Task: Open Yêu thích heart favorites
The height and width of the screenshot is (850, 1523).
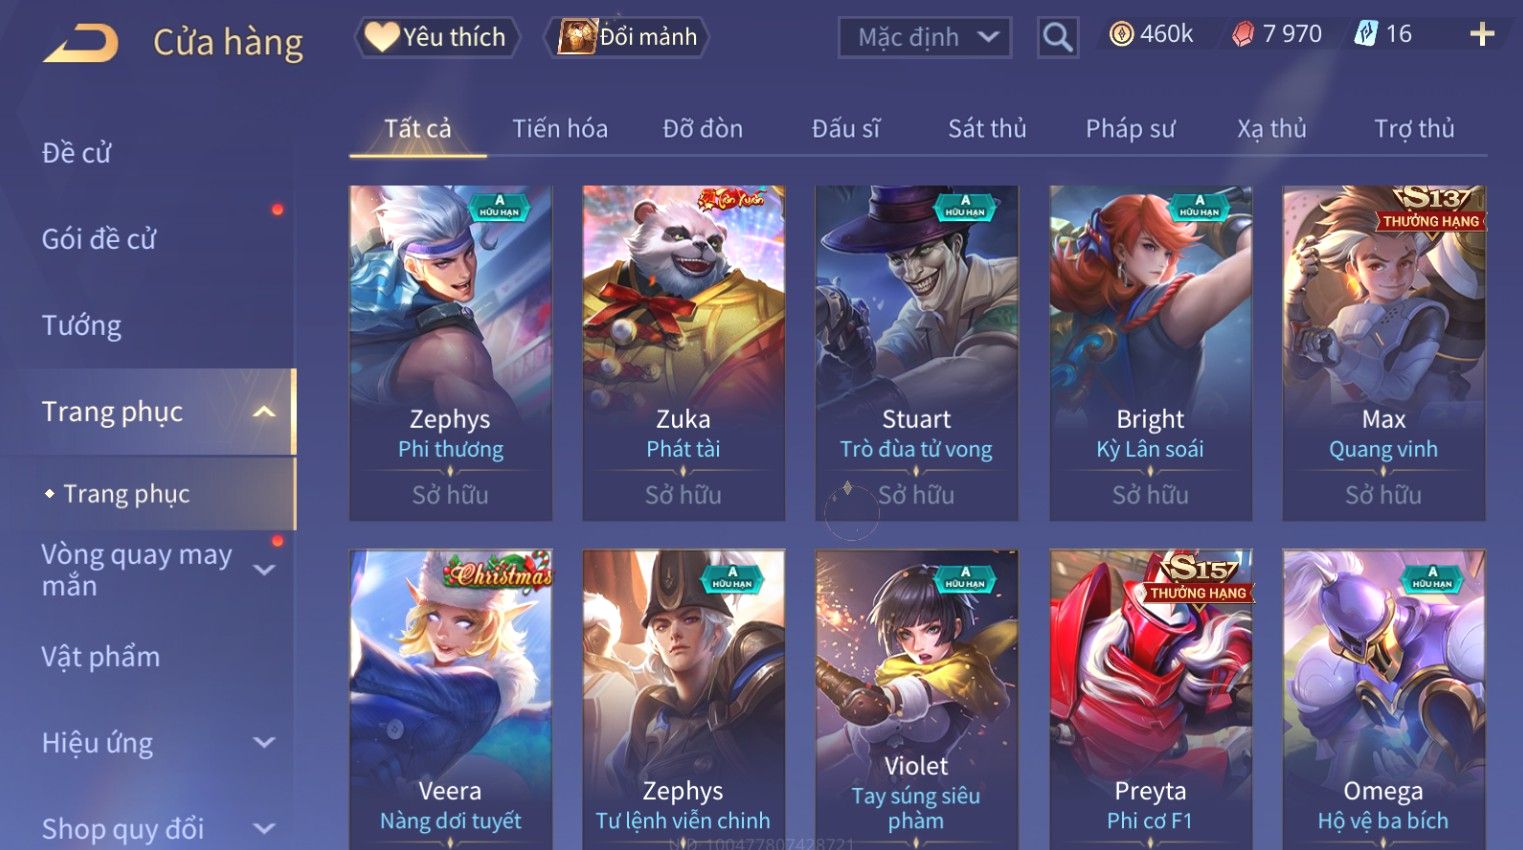Action: (x=437, y=37)
